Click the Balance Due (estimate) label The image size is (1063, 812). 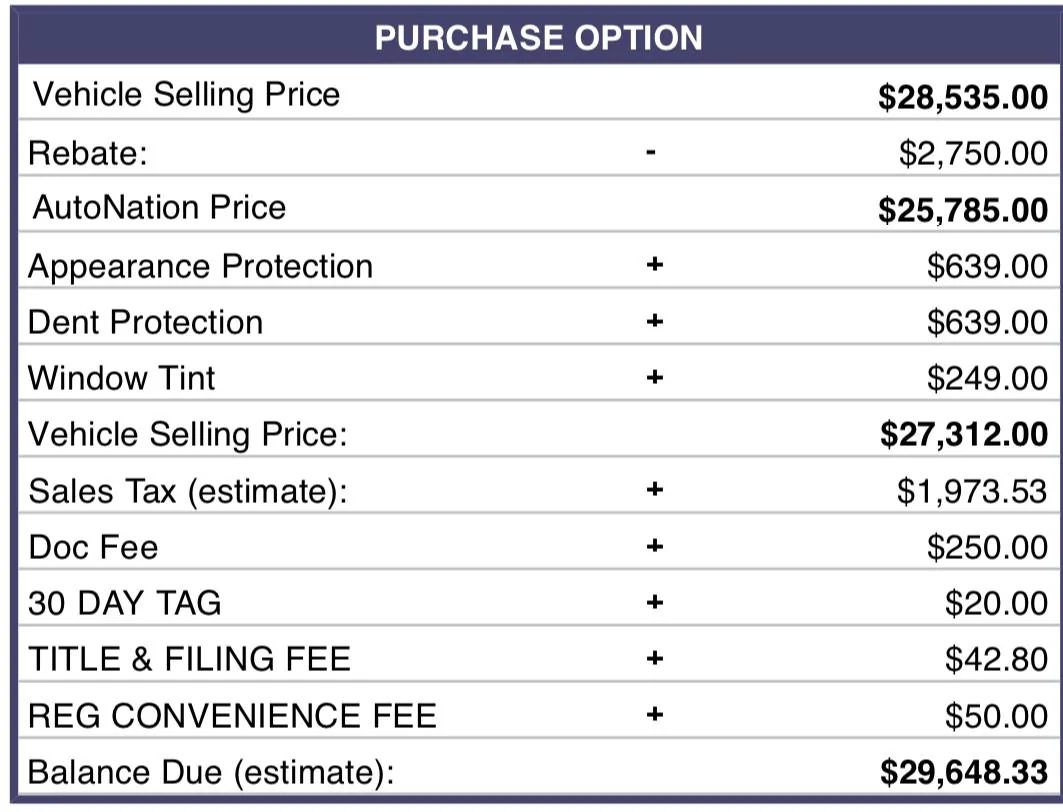coord(212,772)
